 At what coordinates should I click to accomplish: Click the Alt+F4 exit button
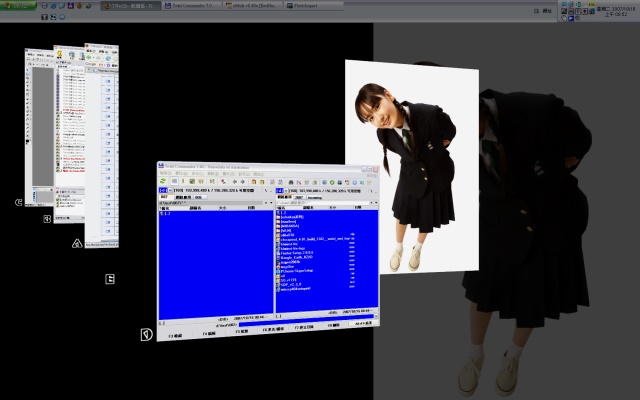click(x=363, y=323)
